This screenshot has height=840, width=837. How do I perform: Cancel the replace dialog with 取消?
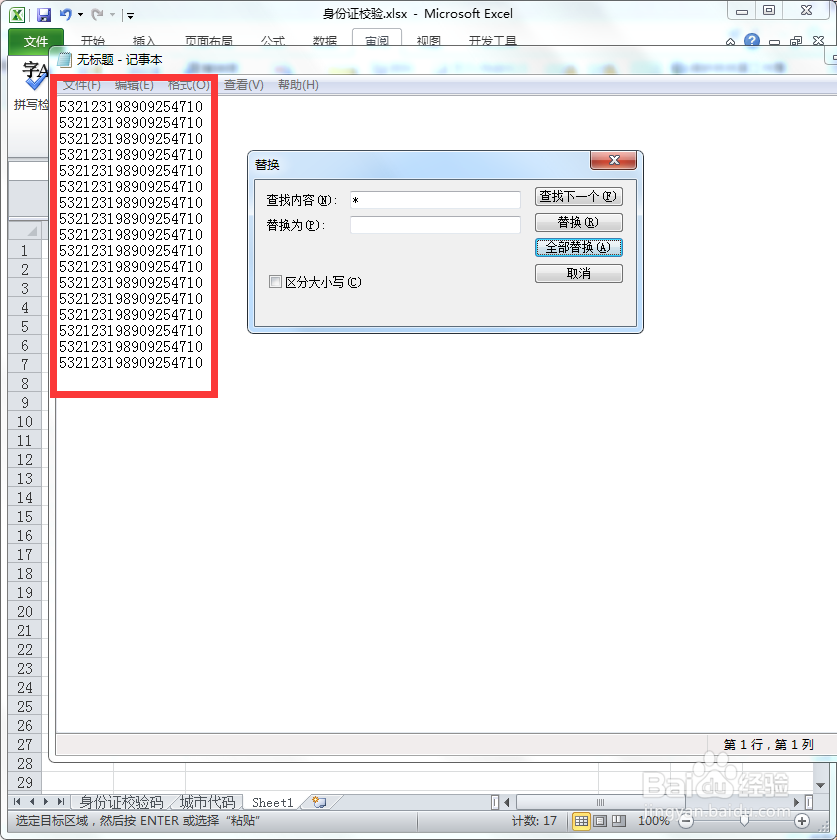(579, 273)
